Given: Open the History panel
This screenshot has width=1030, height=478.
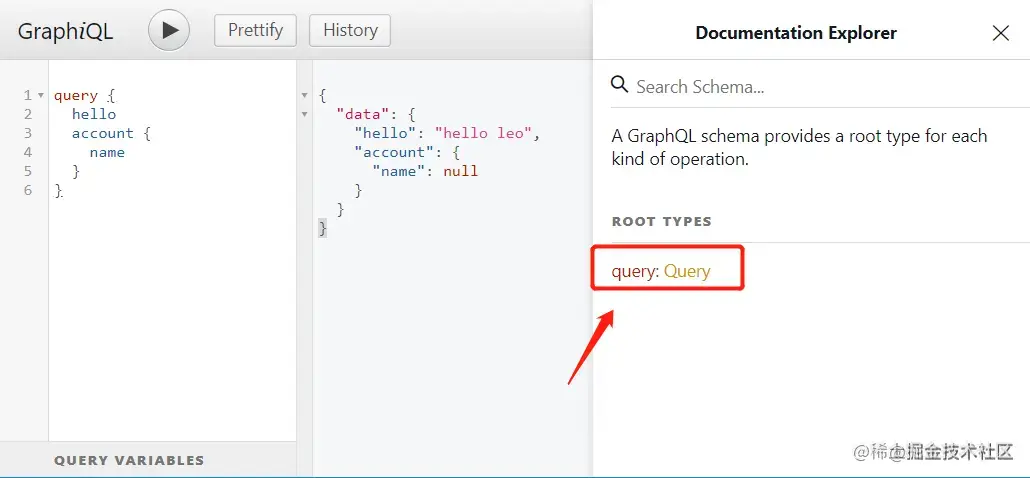Looking at the screenshot, I should point(350,30).
